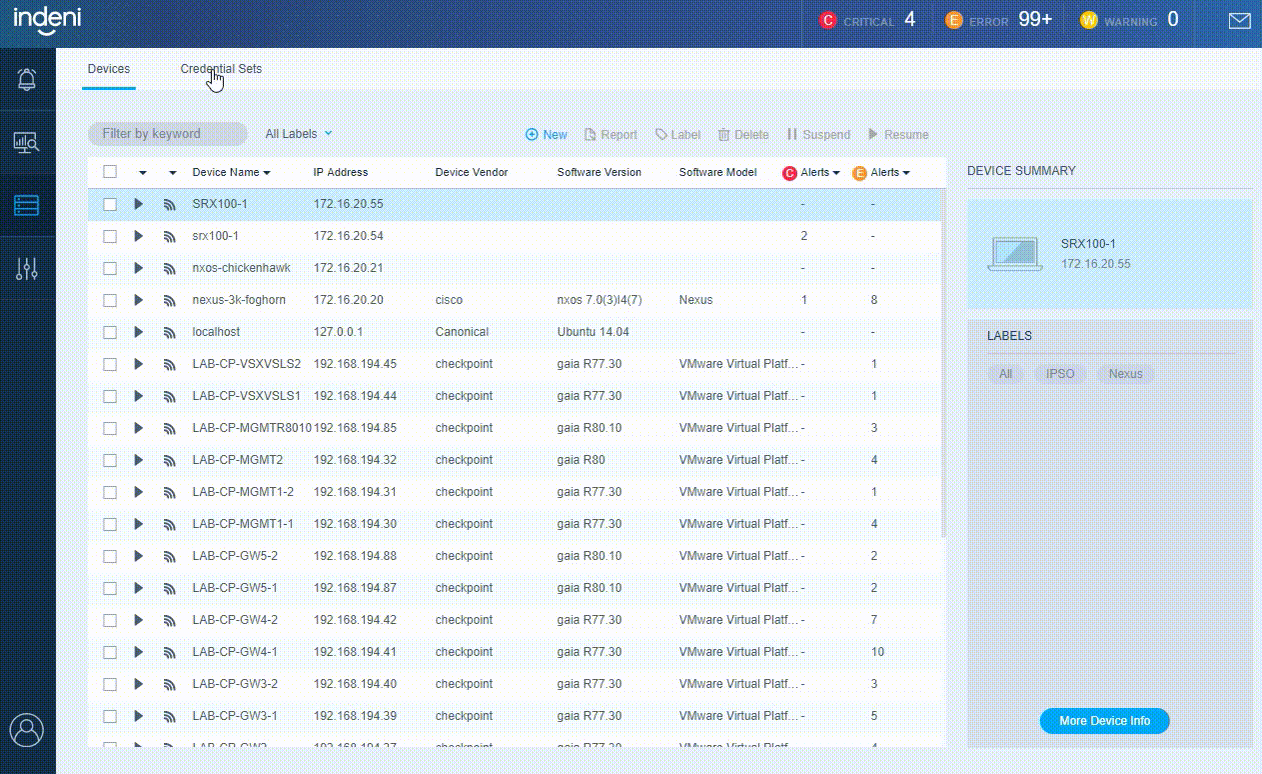Switch to the Credential Sets tab
Screen dimensions: 1262x774
tap(221, 69)
